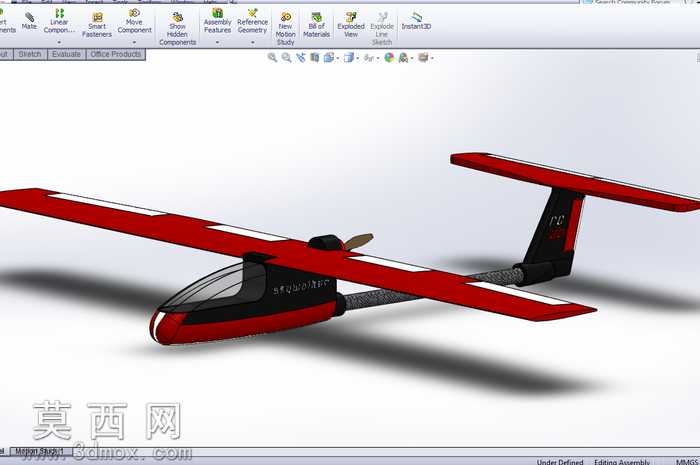The image size is (700, 465).
Task: Toggle the Instant3D tool
Action: [416, 21]
